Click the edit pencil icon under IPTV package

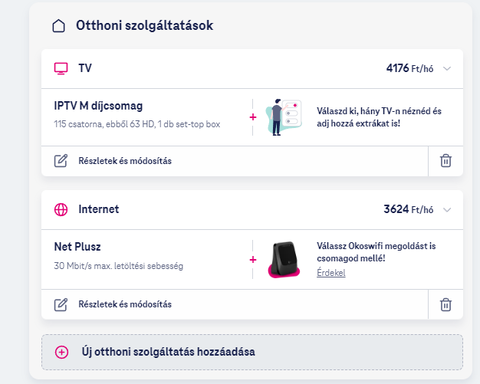[61, 161]
